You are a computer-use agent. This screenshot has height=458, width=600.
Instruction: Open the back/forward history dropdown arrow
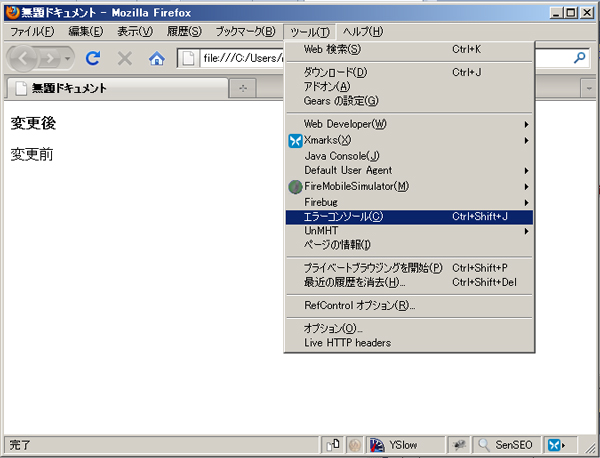[x=67, y=59]
